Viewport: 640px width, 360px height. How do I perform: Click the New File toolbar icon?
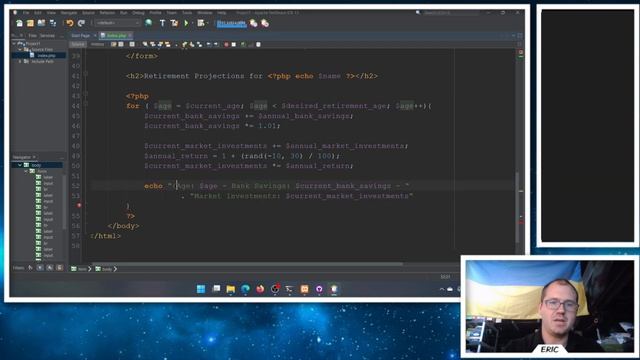click(19, 23)
